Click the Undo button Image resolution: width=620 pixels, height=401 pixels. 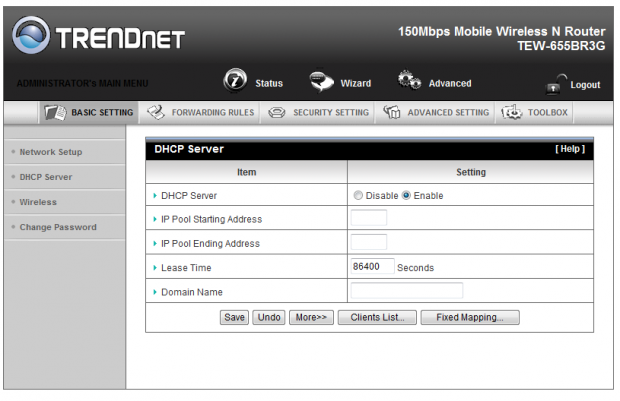point(269,317)
